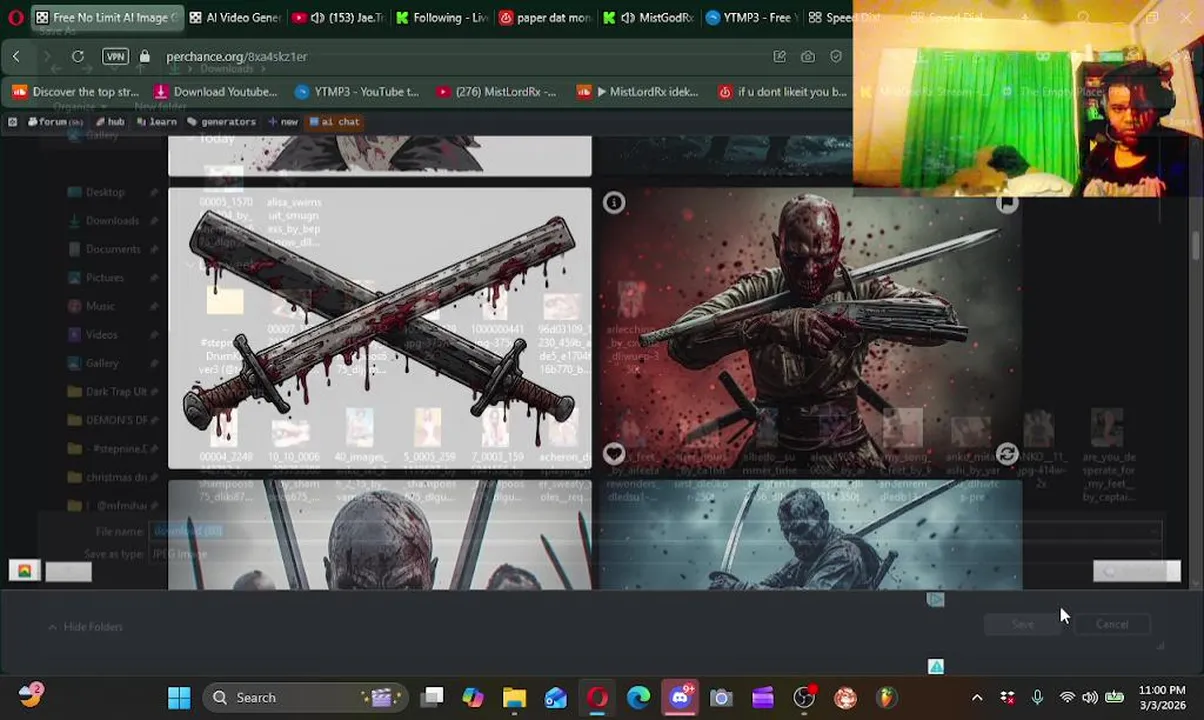Switch to the Free No Limit AI Image tab
1204x720 pixels.
[x=106, y=18]
